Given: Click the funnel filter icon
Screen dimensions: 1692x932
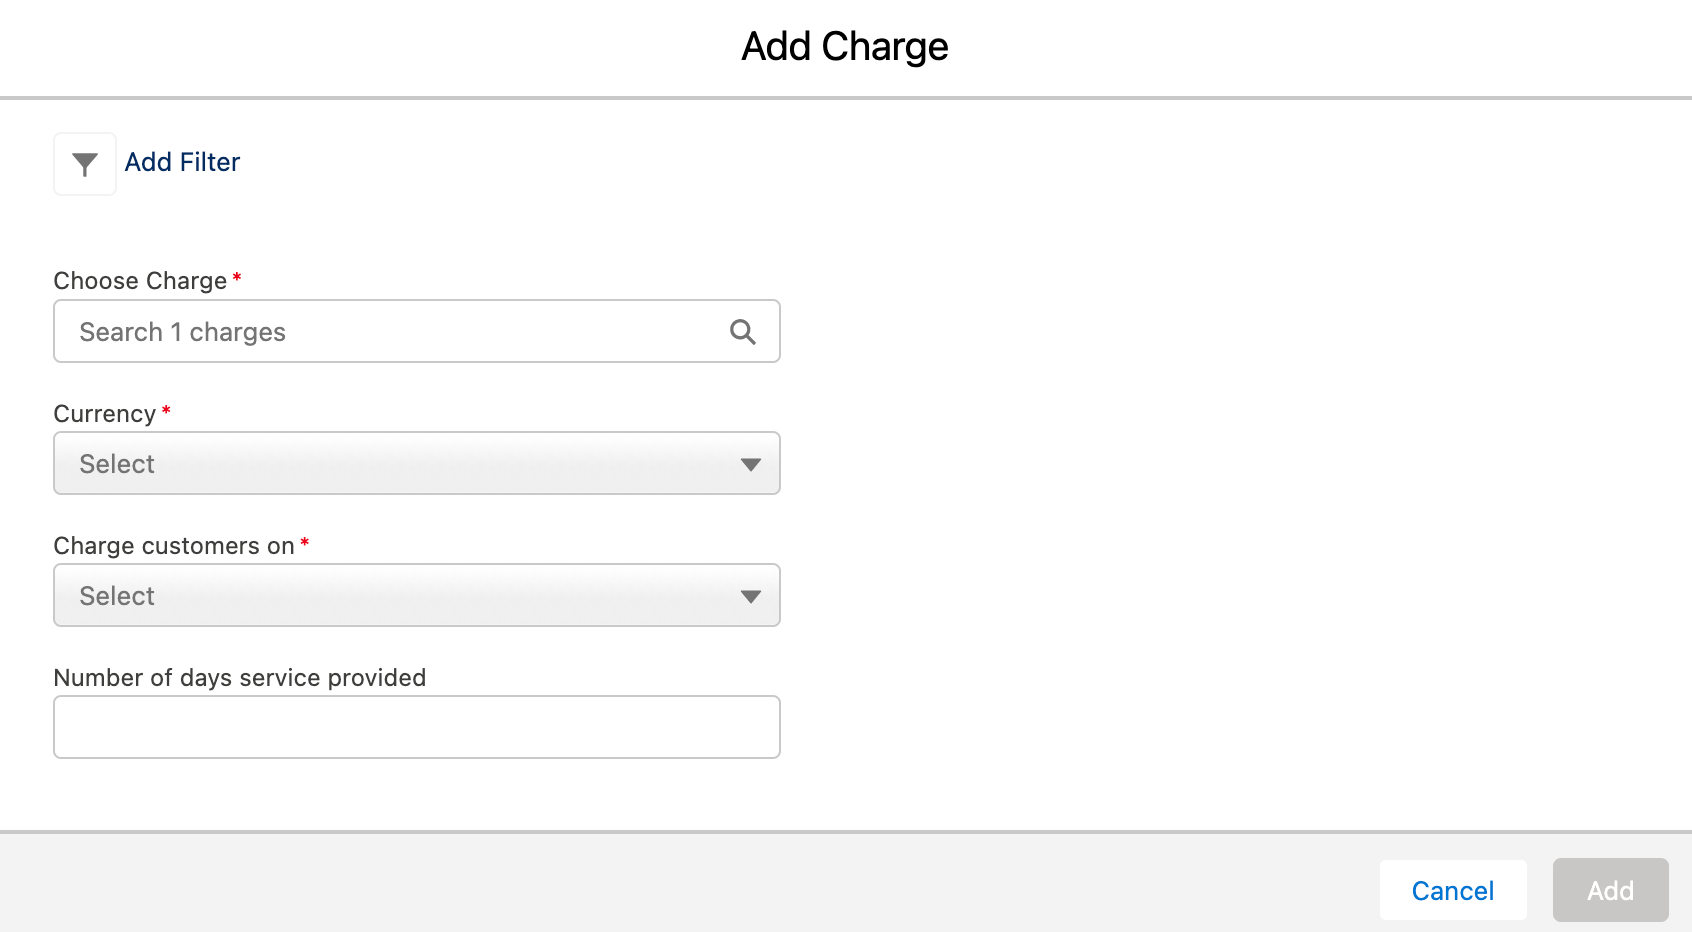Looking at the screenshot, I should (x=85, y=164).
